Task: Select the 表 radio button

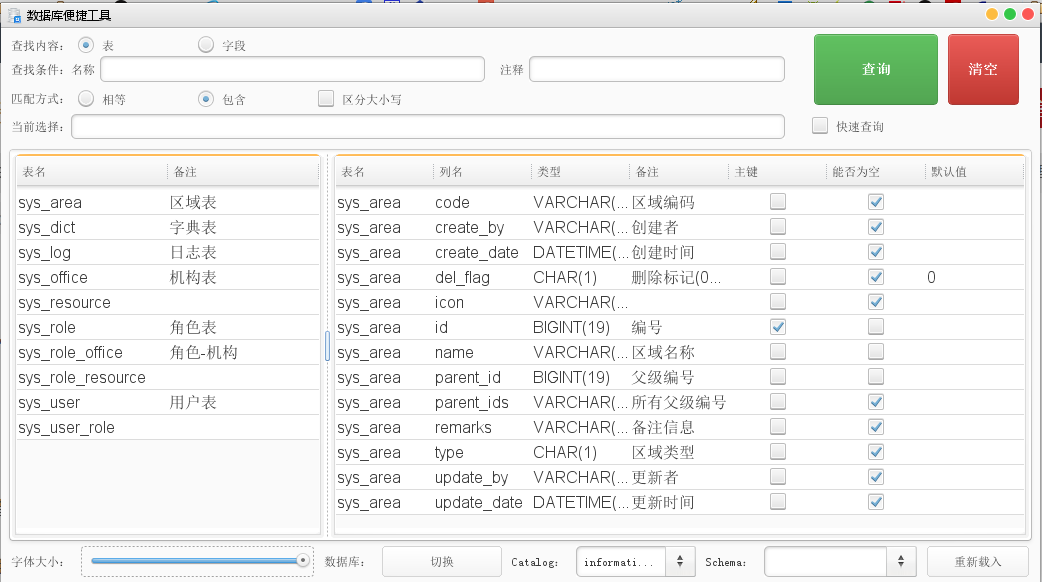Action: pos(86,45)
